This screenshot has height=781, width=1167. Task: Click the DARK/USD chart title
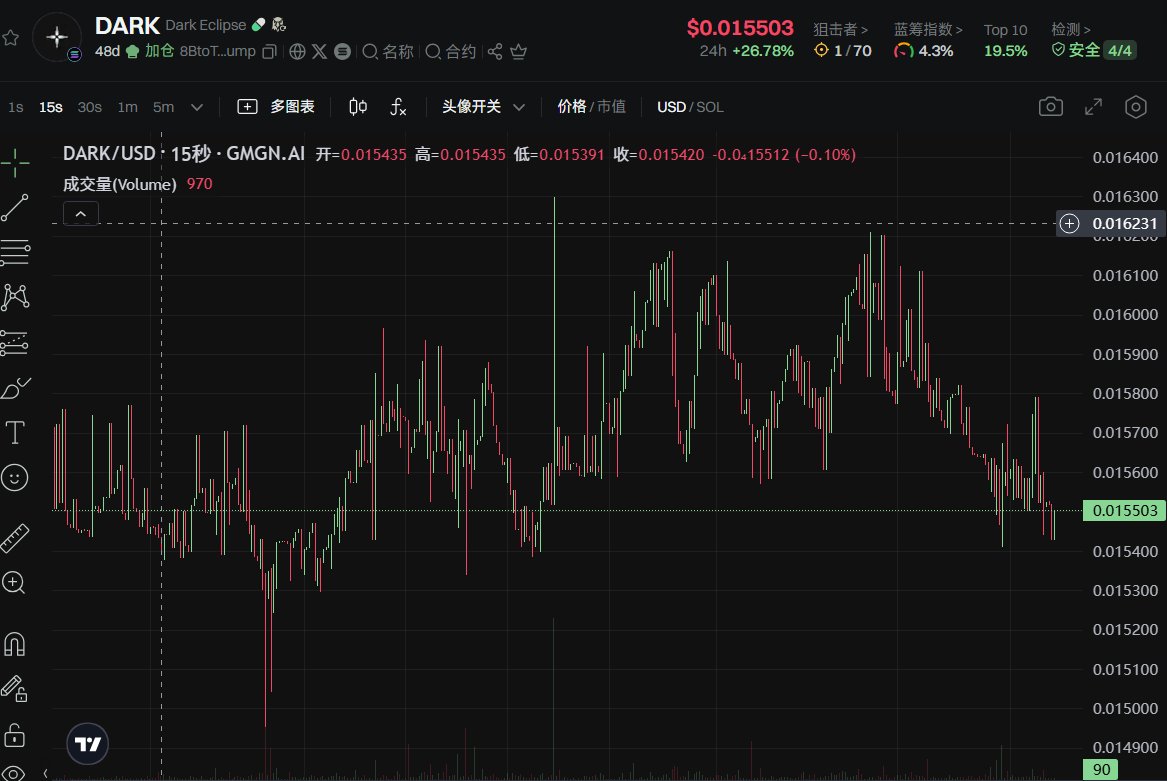pos(184,154)
